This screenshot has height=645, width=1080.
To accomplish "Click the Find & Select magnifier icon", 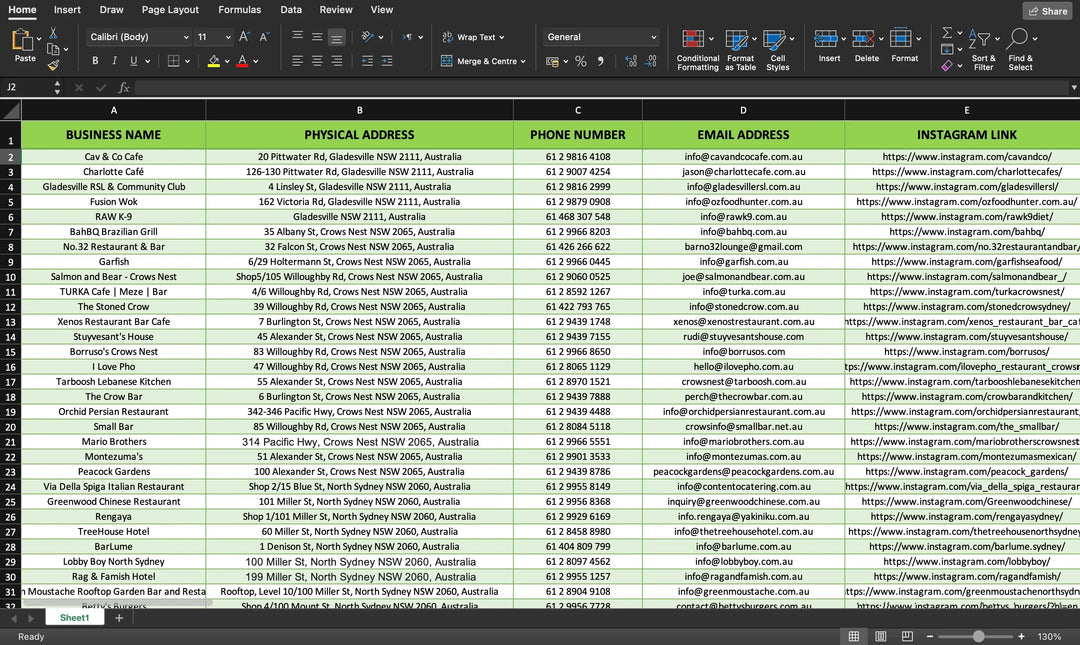I will click(1020, 40).
